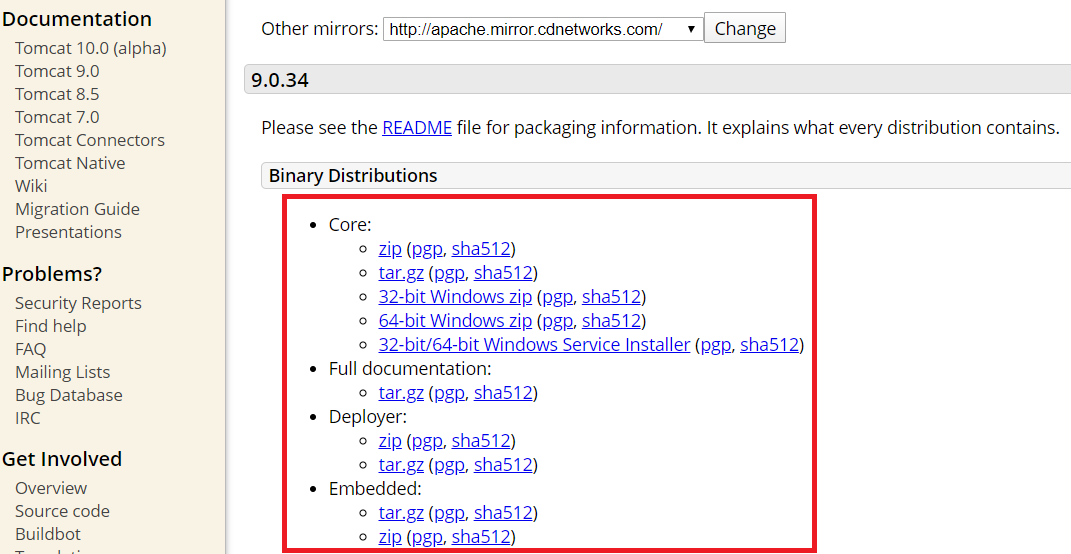Download the Core zip distribution

coord(390,249)
